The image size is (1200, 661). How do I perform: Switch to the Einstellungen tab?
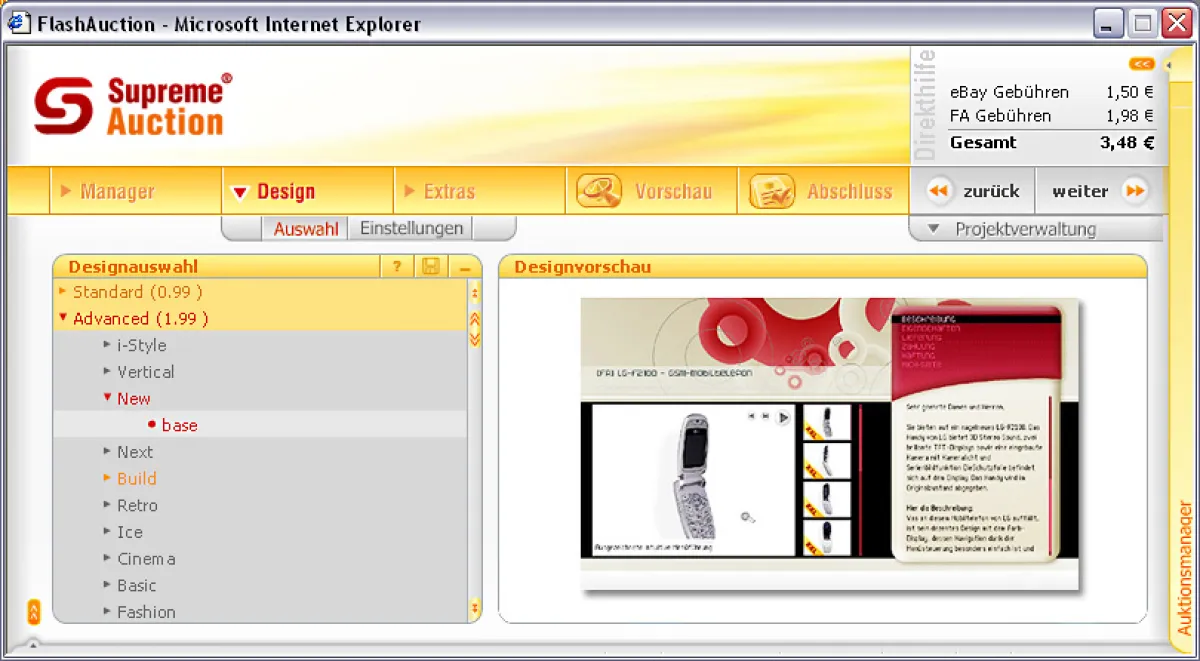pos(410,228)
